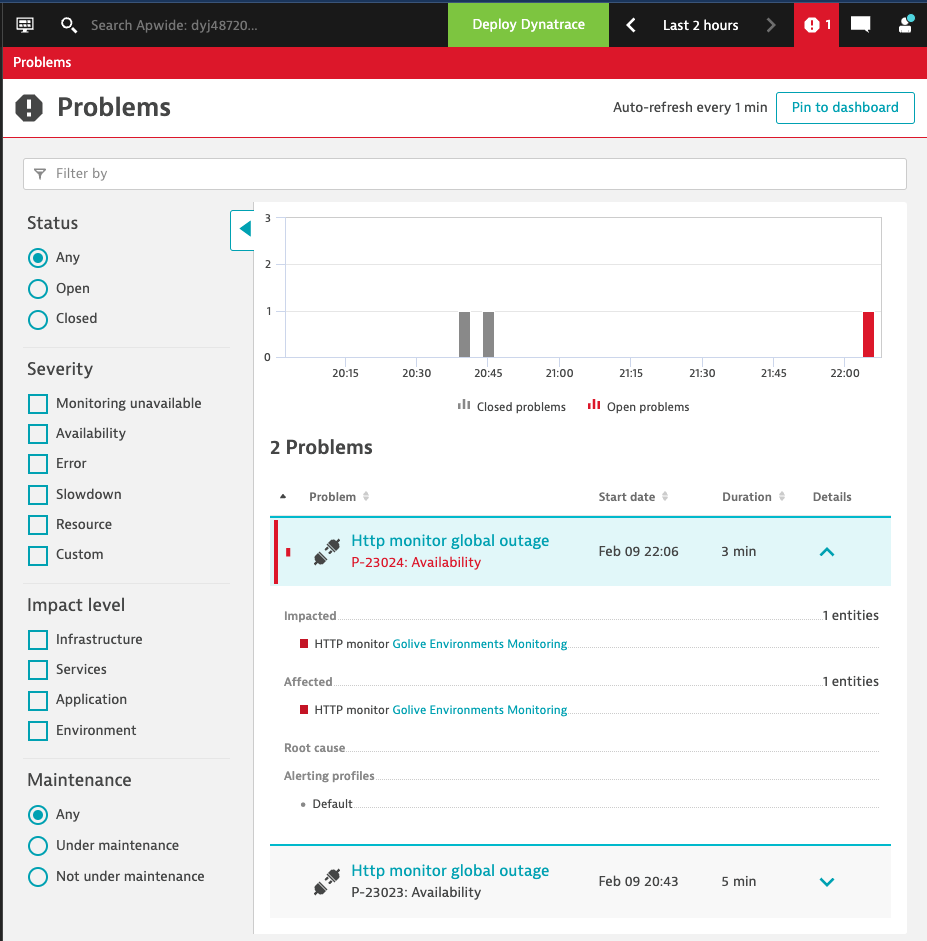The image size is (927, 941).
Task: Select Under maintenance radio option
Action: 38,846
